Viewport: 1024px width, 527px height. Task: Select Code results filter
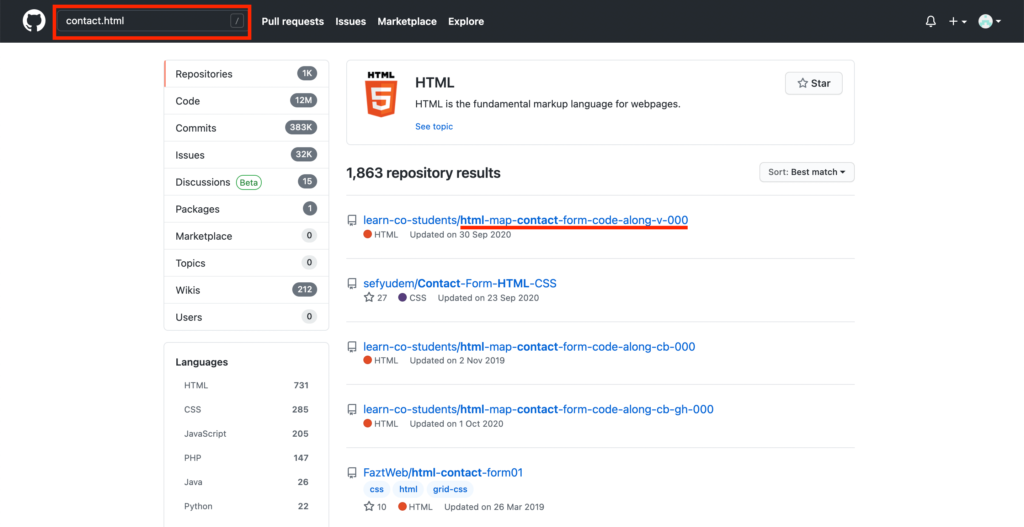pyautogui.click(x=246, y=101)
